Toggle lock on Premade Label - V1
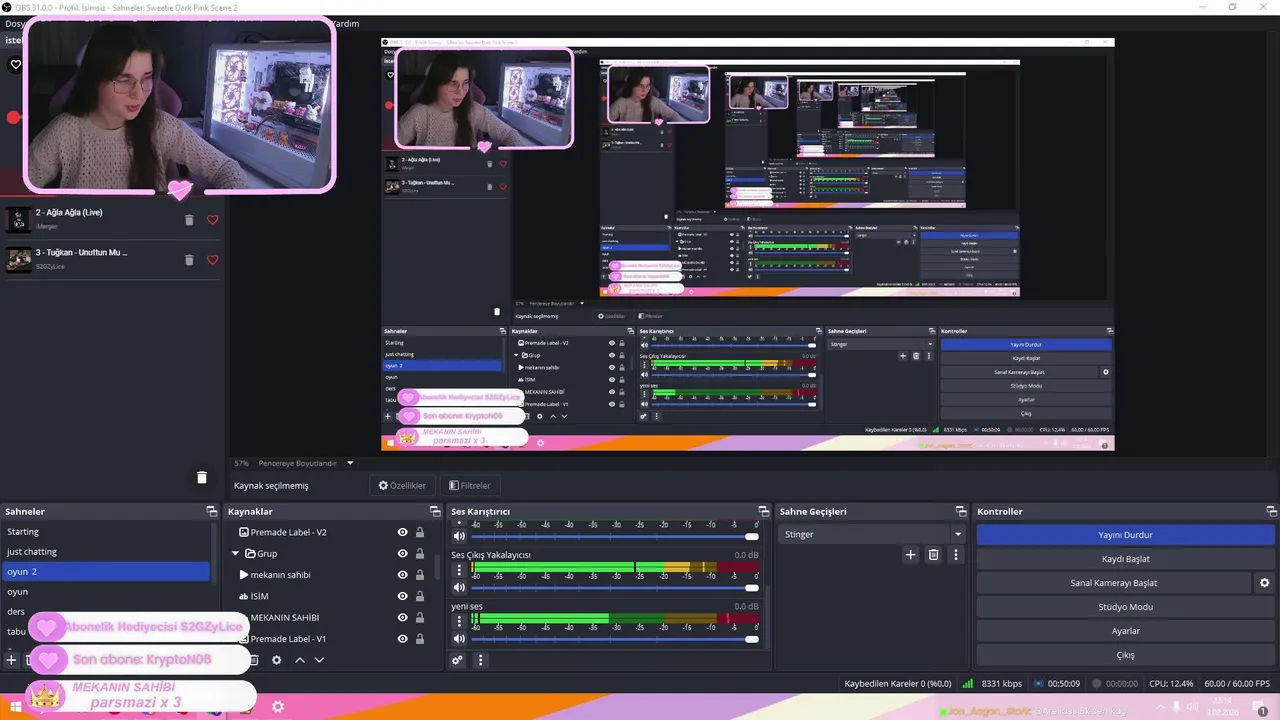 (420, 639)
